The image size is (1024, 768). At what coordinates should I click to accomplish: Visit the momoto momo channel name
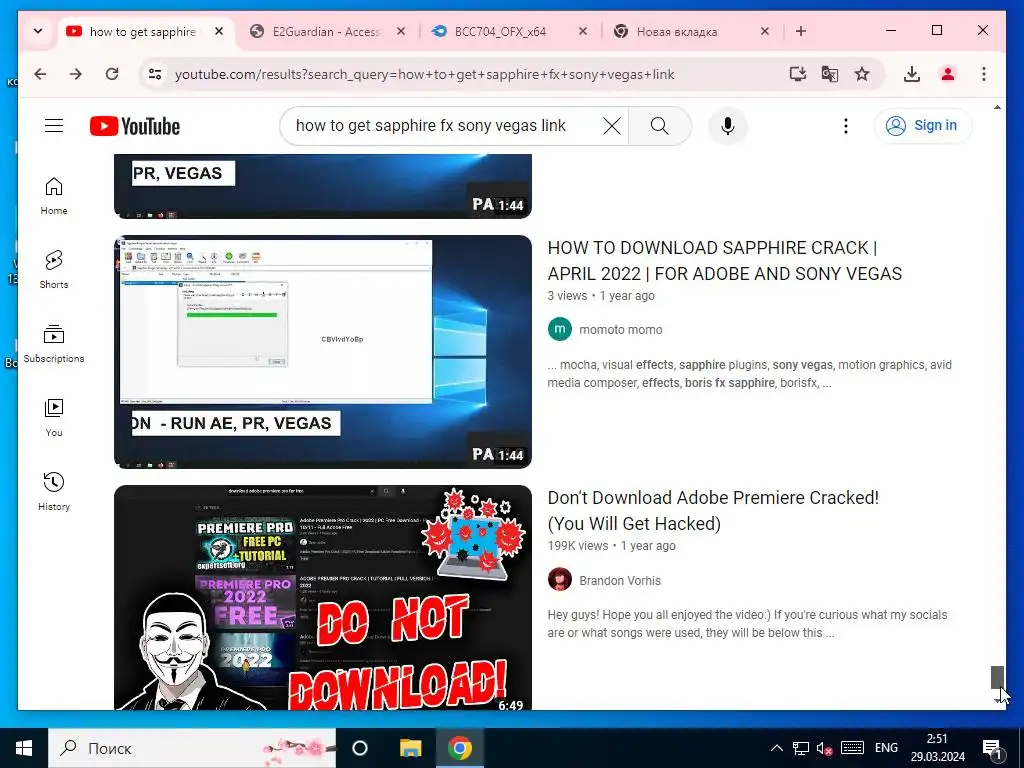620,330
